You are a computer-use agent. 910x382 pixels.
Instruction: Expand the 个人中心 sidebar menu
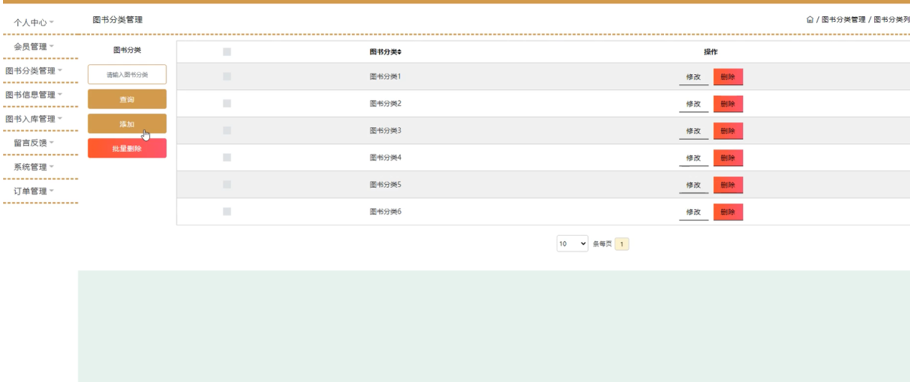34,23
